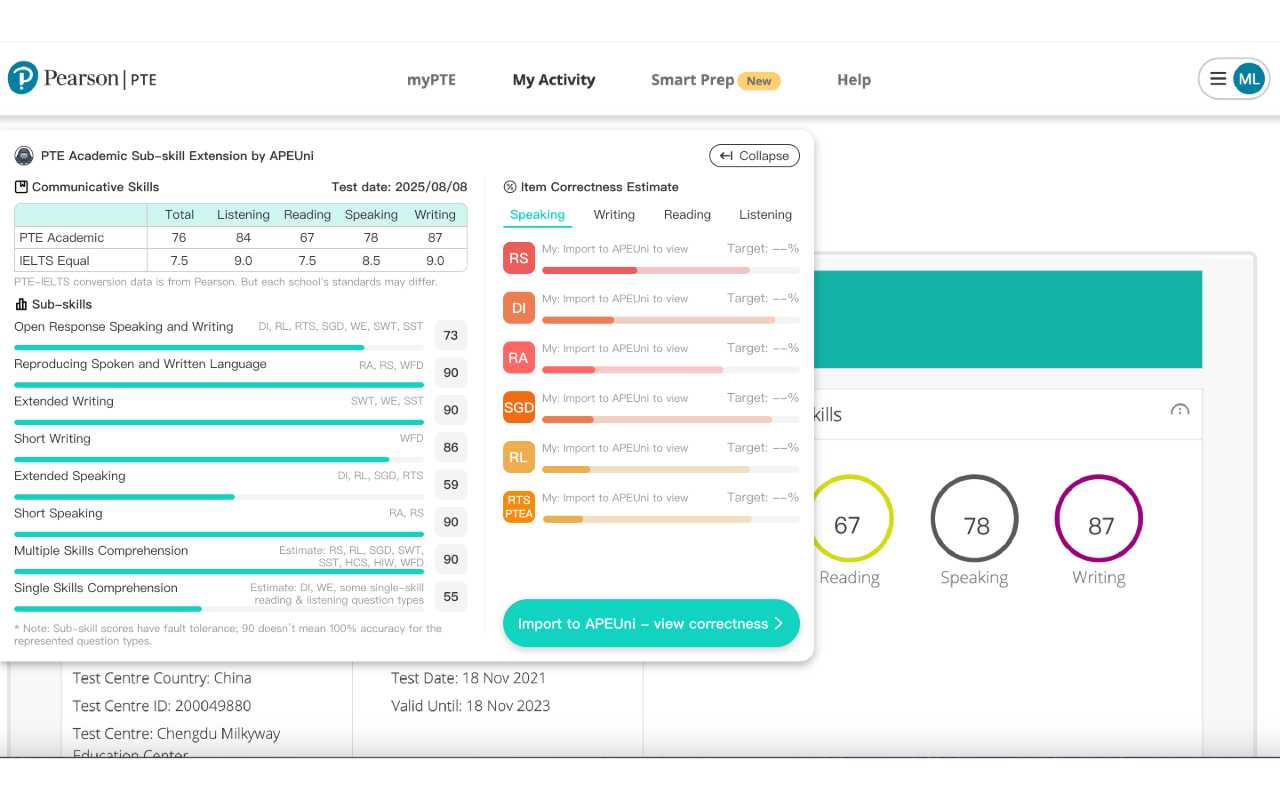Switch to the Reading correctness tab
Image resolution: width=1280 pixels, height=800 pixels.
(x=687, y=215)
